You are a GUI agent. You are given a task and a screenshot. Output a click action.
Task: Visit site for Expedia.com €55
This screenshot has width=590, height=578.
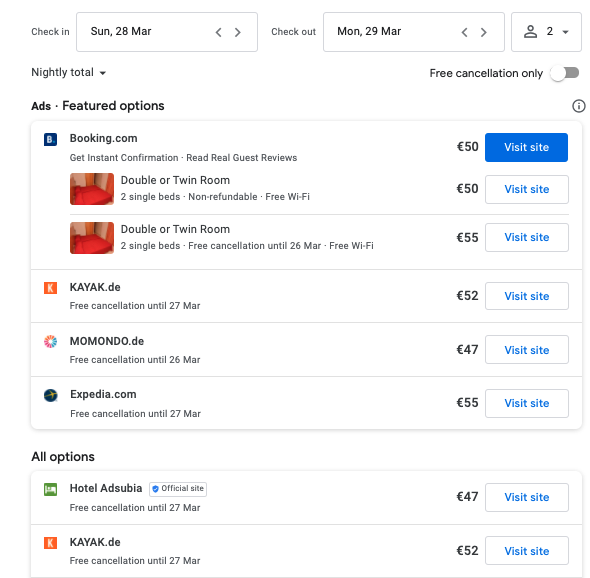527,403
